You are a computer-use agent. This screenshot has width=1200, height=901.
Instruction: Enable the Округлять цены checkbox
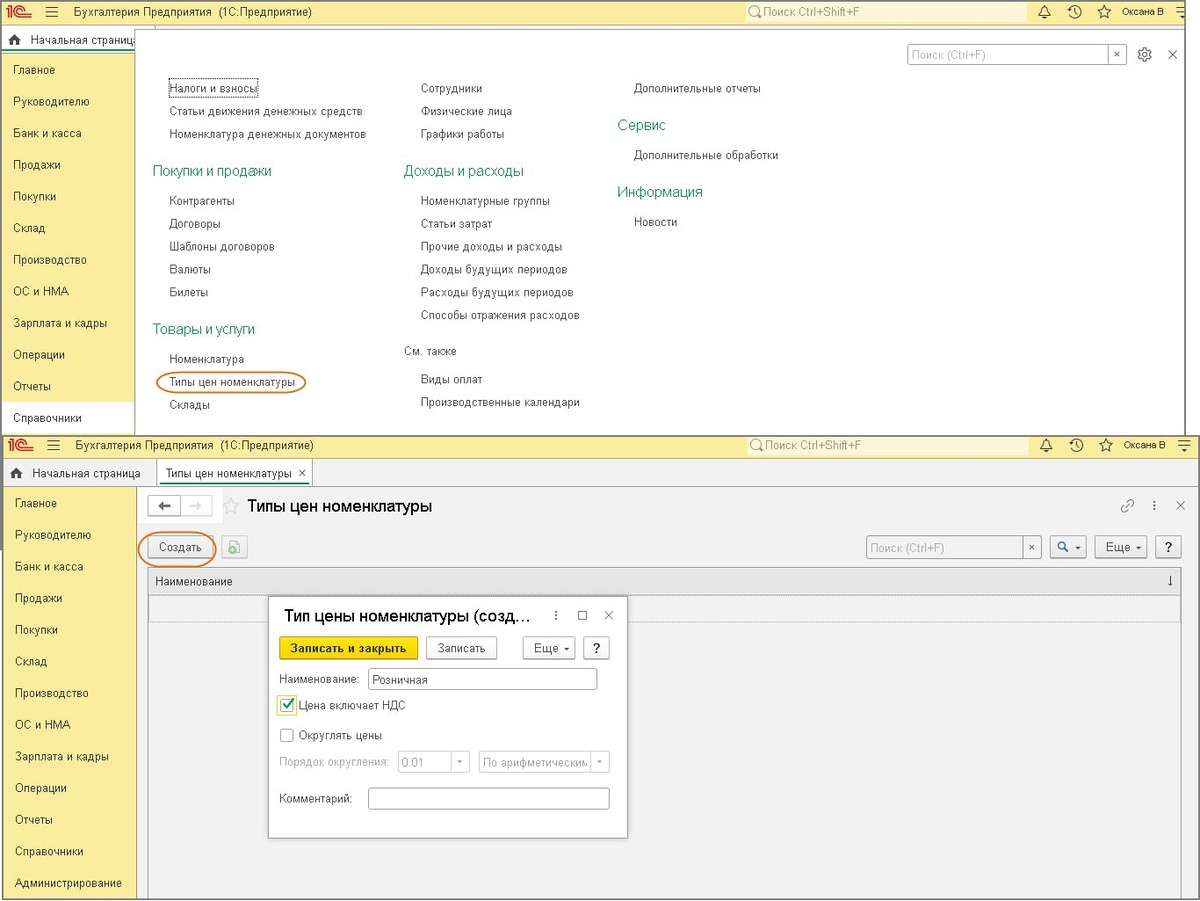pyautogui.click(x=287, y=735)
